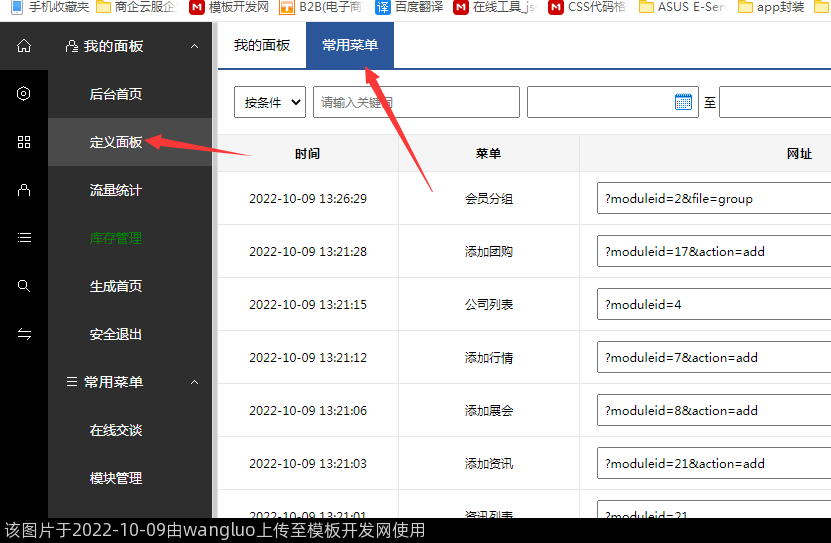Image resolution: width=831 pixels, height=543 pixels.
Task: Open the search magnifier icon in sidebar
Action: click(x=24, y=286)
